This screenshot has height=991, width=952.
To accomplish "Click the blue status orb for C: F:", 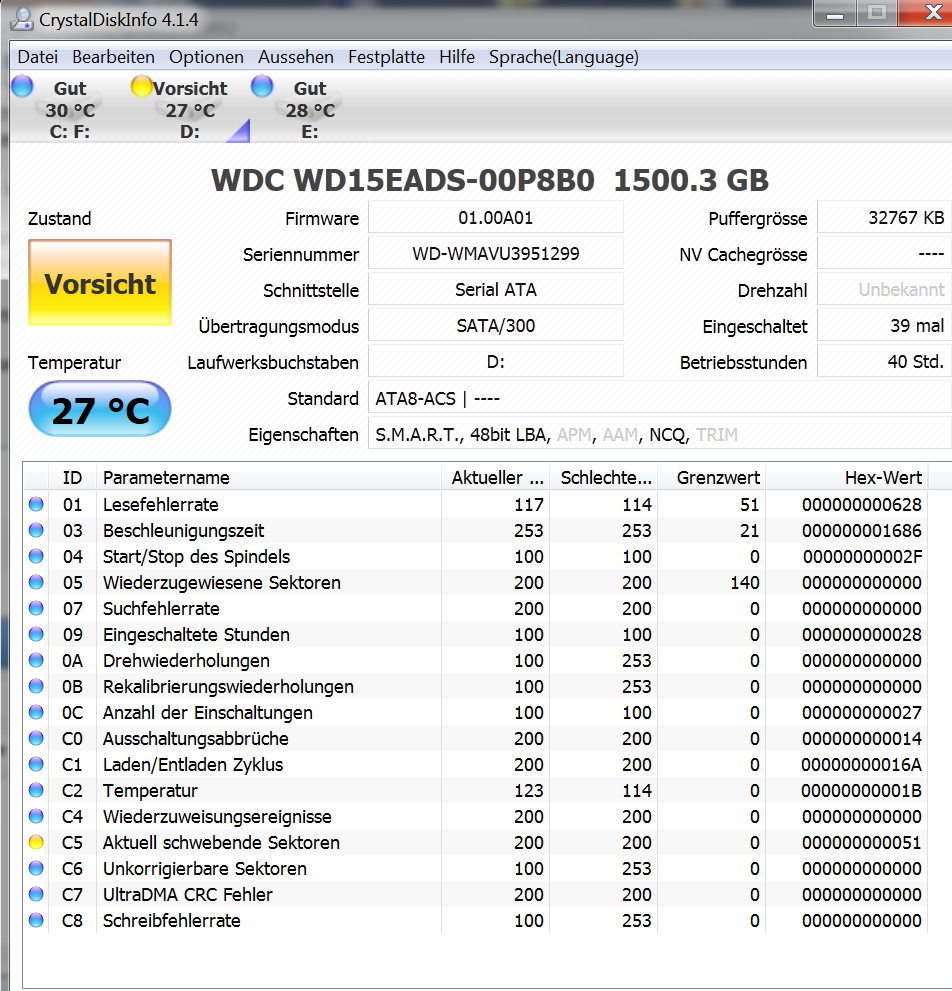I will (23, 86).
